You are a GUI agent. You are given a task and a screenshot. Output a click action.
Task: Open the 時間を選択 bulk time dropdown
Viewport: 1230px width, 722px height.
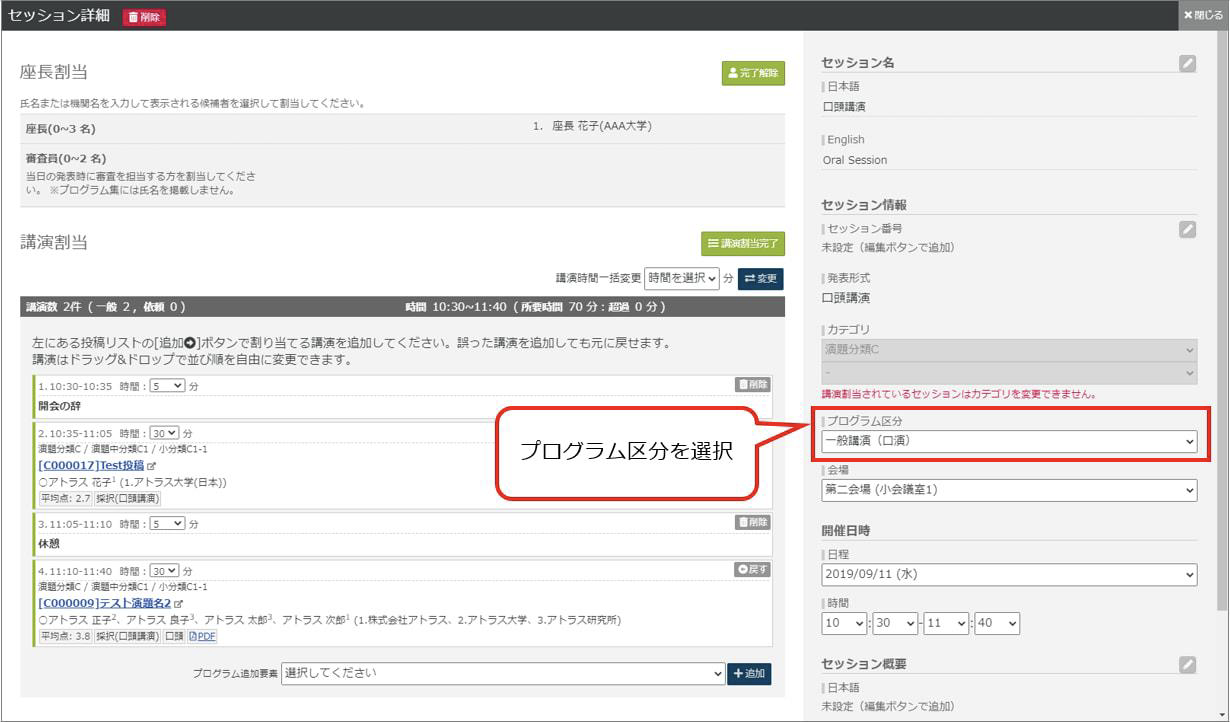pos(682,278)
